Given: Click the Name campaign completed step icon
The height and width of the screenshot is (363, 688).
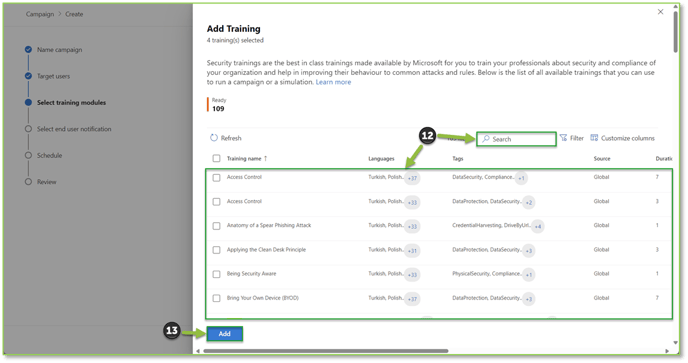Looking at the screenshot, I should [29, 50].
